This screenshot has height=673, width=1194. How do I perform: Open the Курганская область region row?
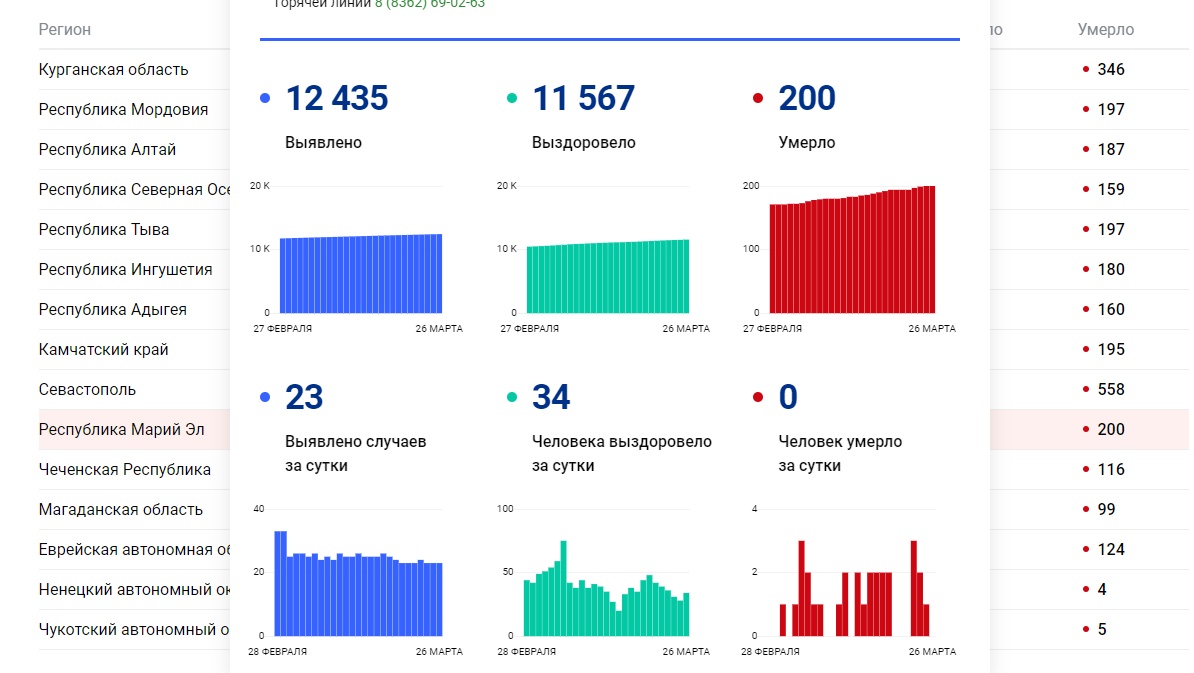click(113, 69)
